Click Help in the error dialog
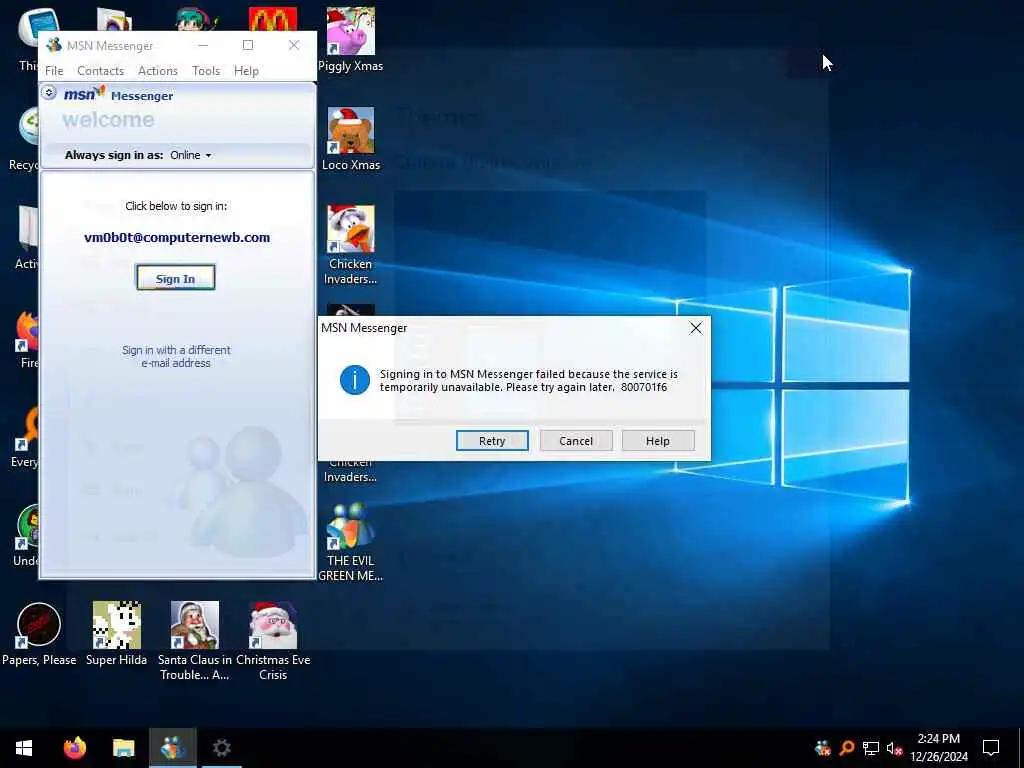This screenshot has width=1024, height=768. 658,441
